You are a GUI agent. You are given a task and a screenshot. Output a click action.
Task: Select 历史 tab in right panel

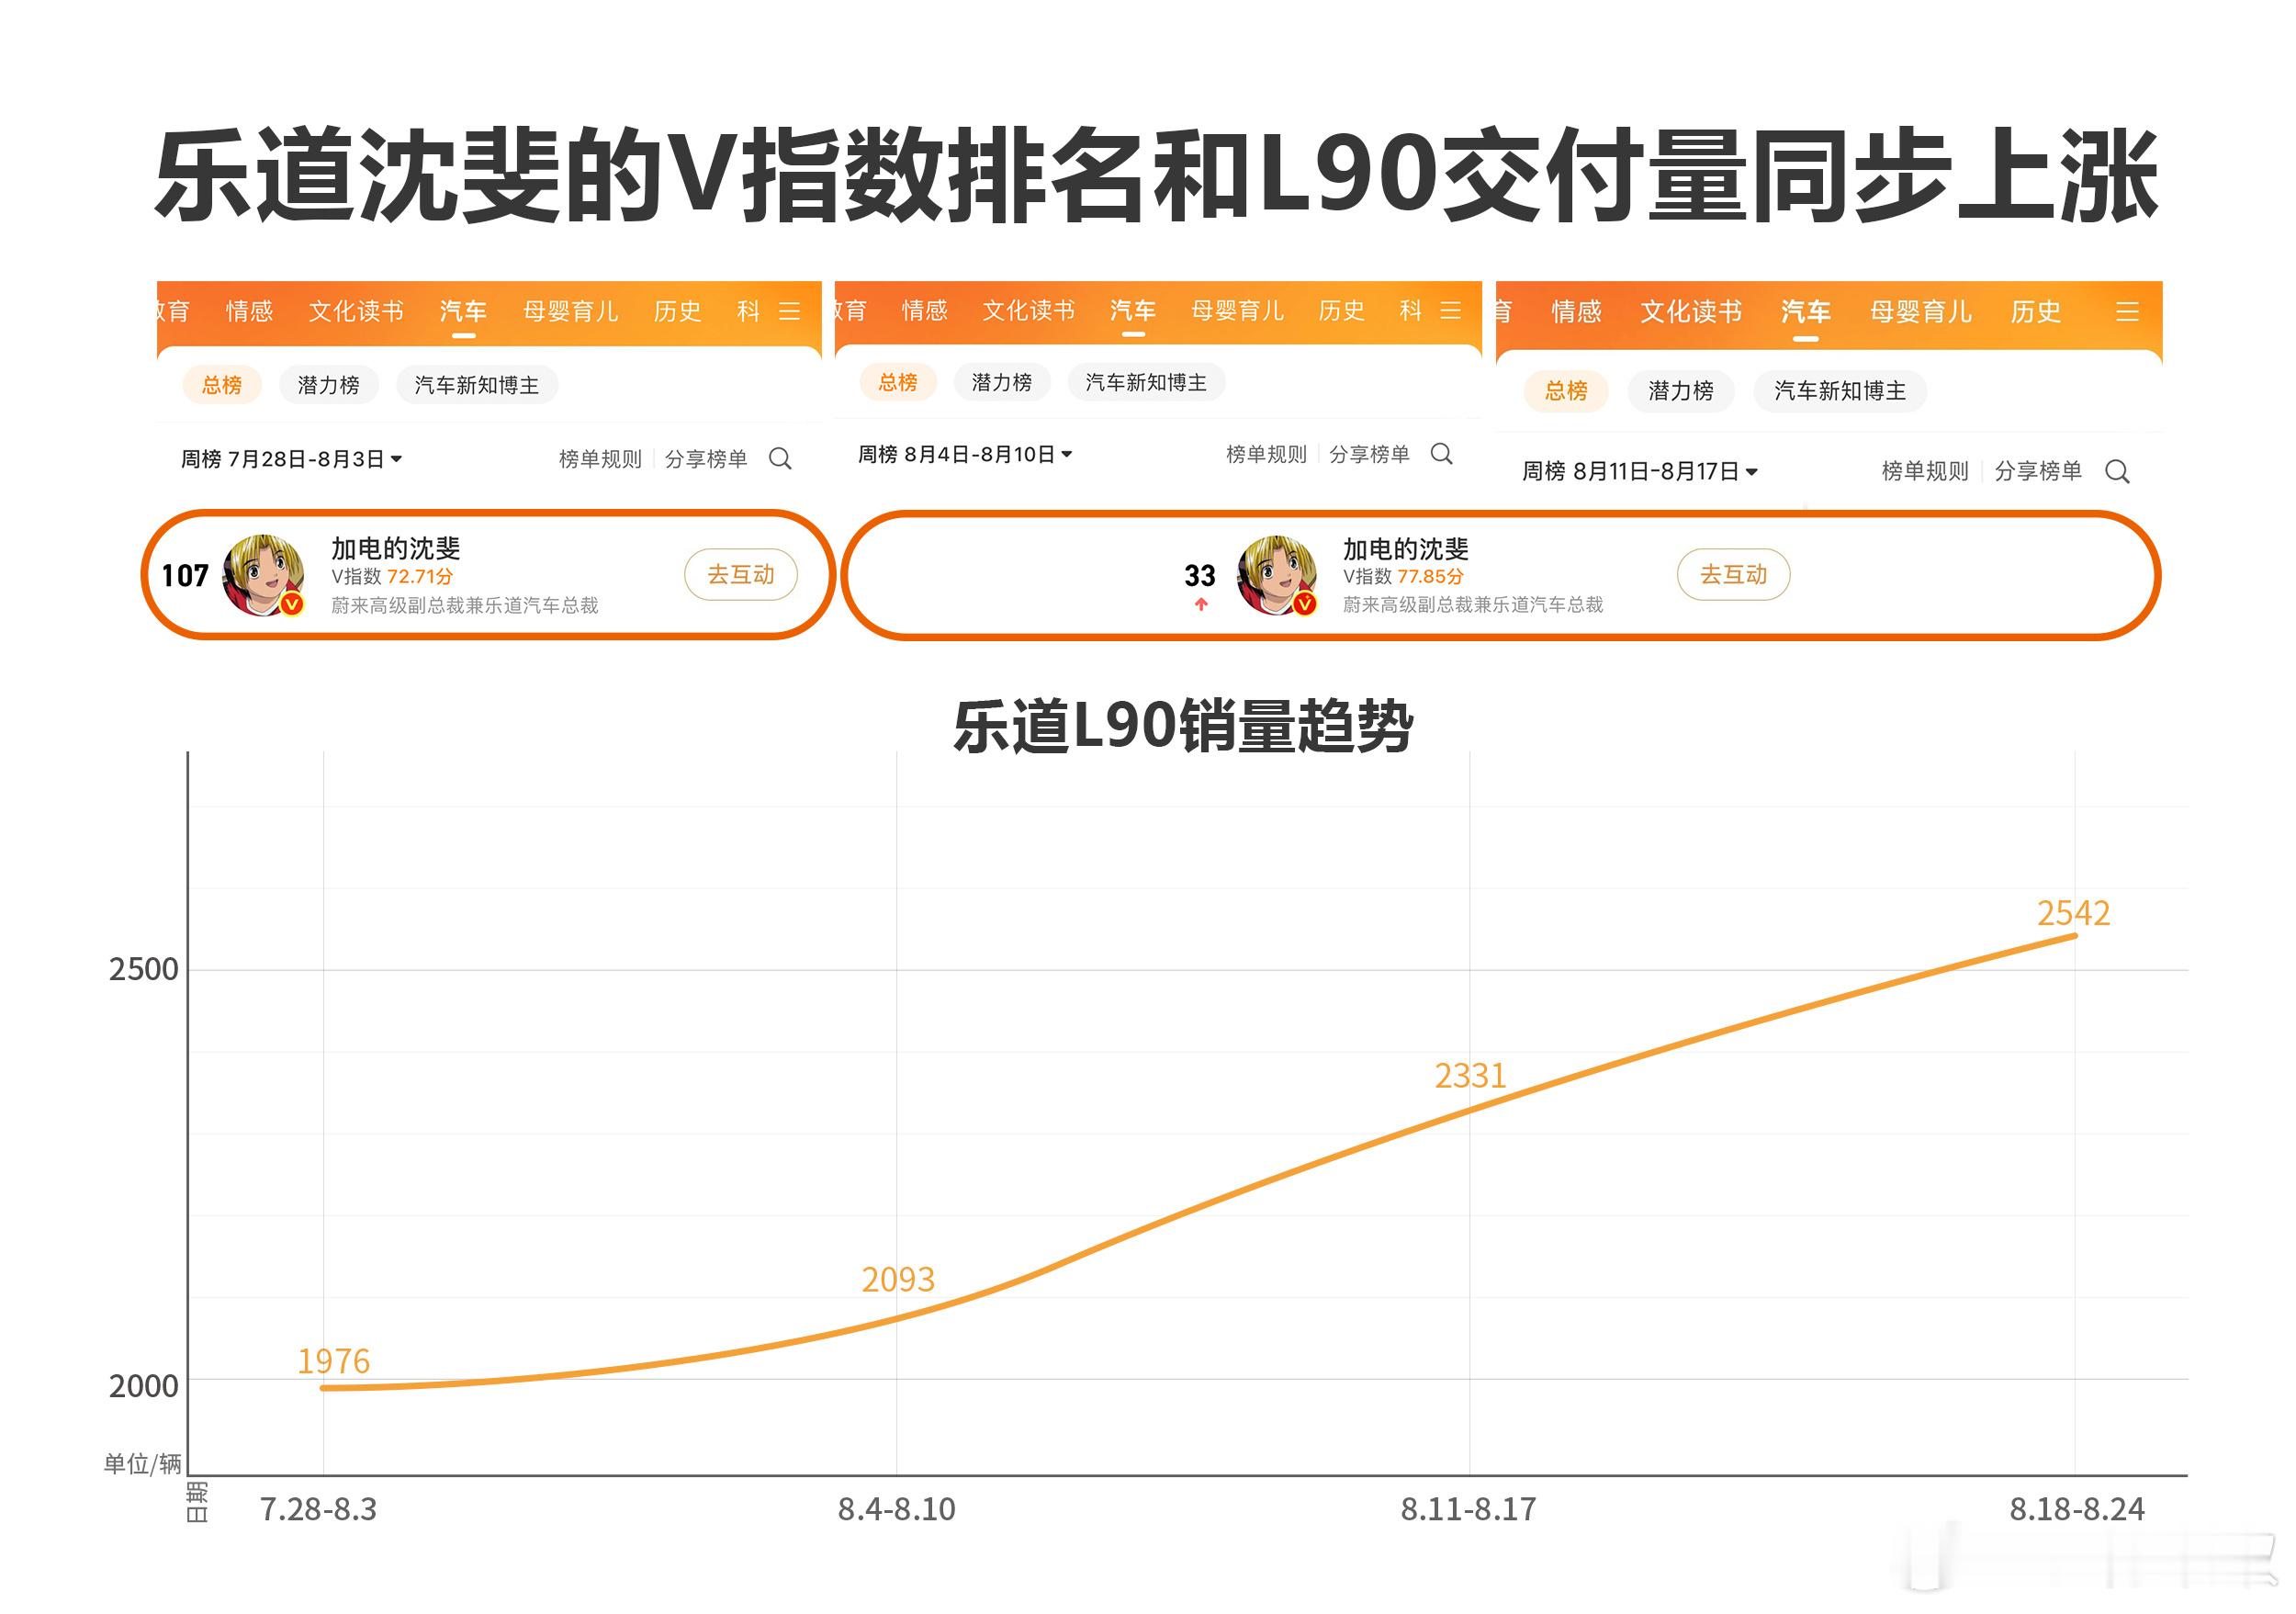click(x=2036, y=312)
